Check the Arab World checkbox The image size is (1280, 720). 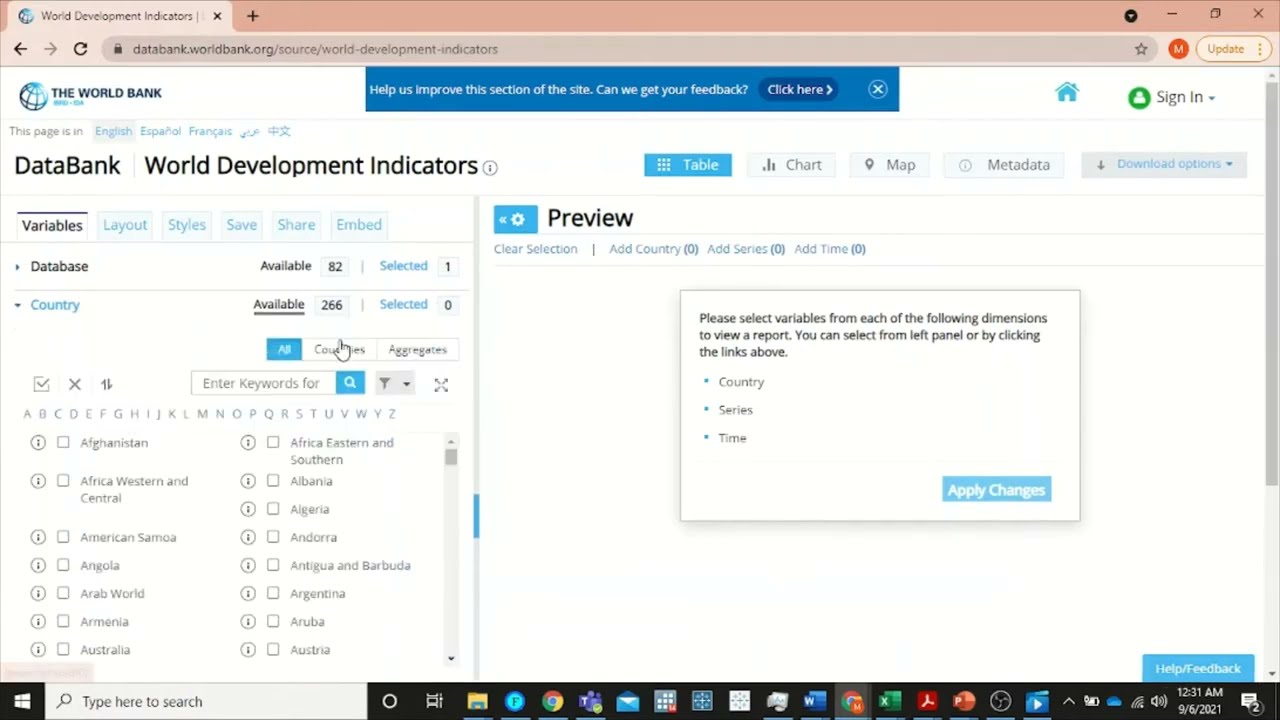click(x=63, y=593)
